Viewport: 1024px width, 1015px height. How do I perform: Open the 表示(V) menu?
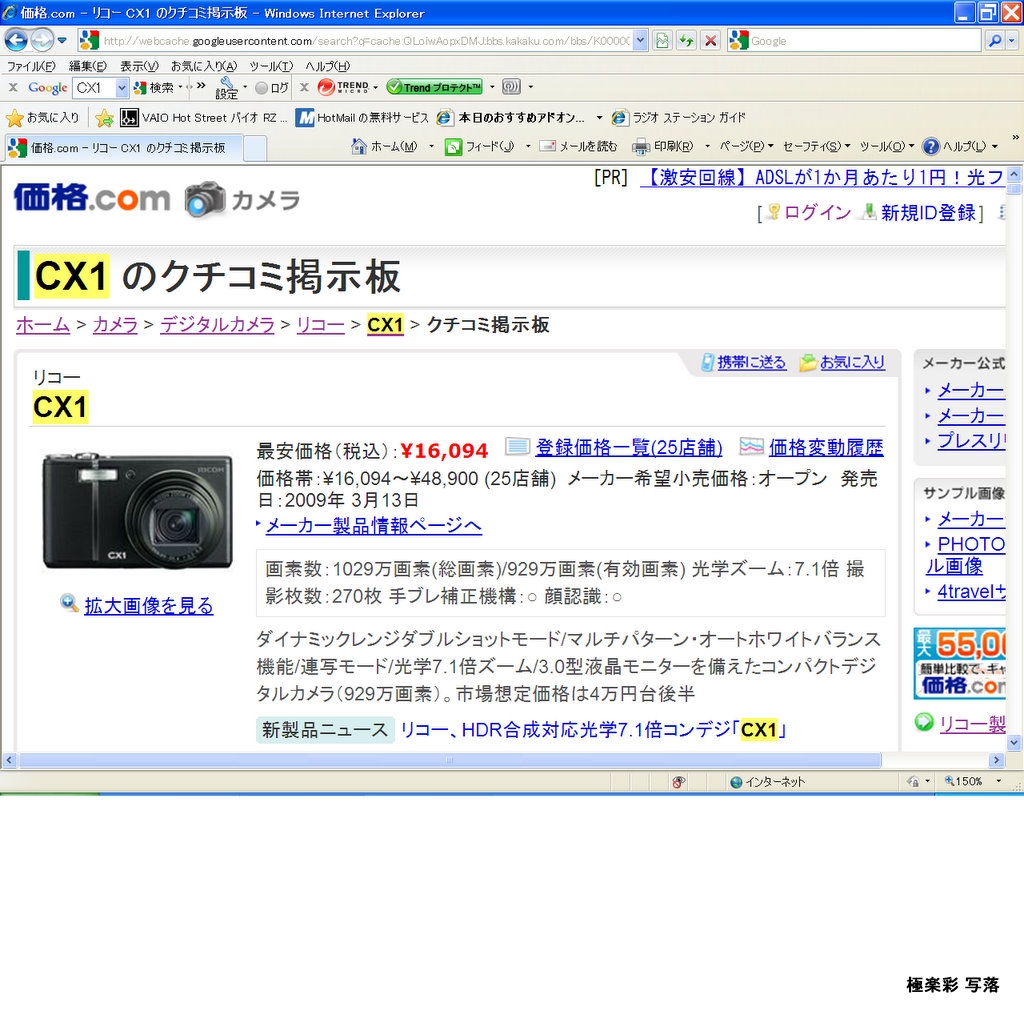(x=139, y=66)
